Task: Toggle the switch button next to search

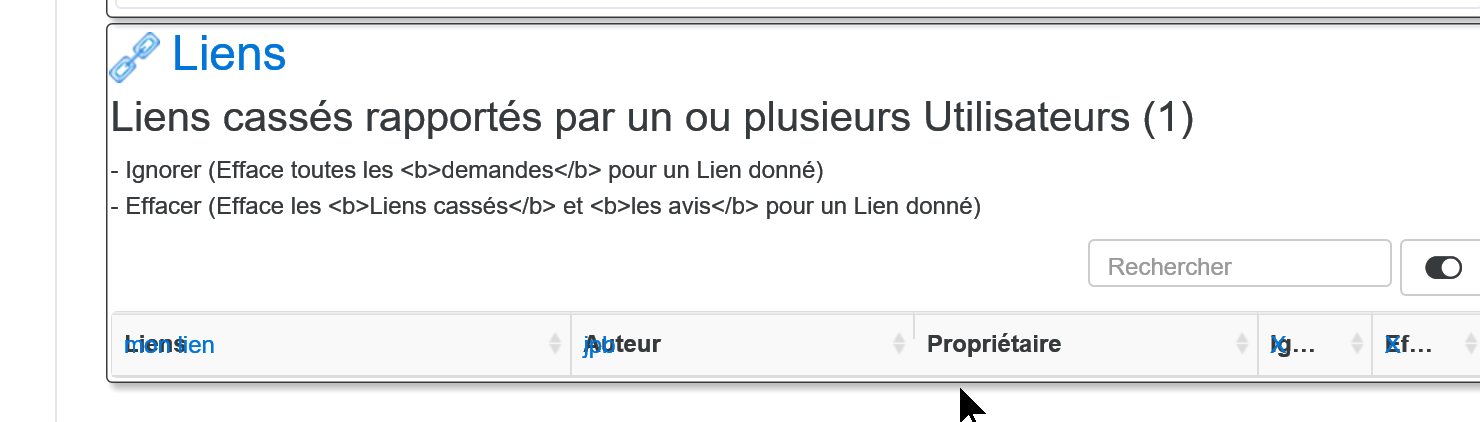Action: (1442, 267)
